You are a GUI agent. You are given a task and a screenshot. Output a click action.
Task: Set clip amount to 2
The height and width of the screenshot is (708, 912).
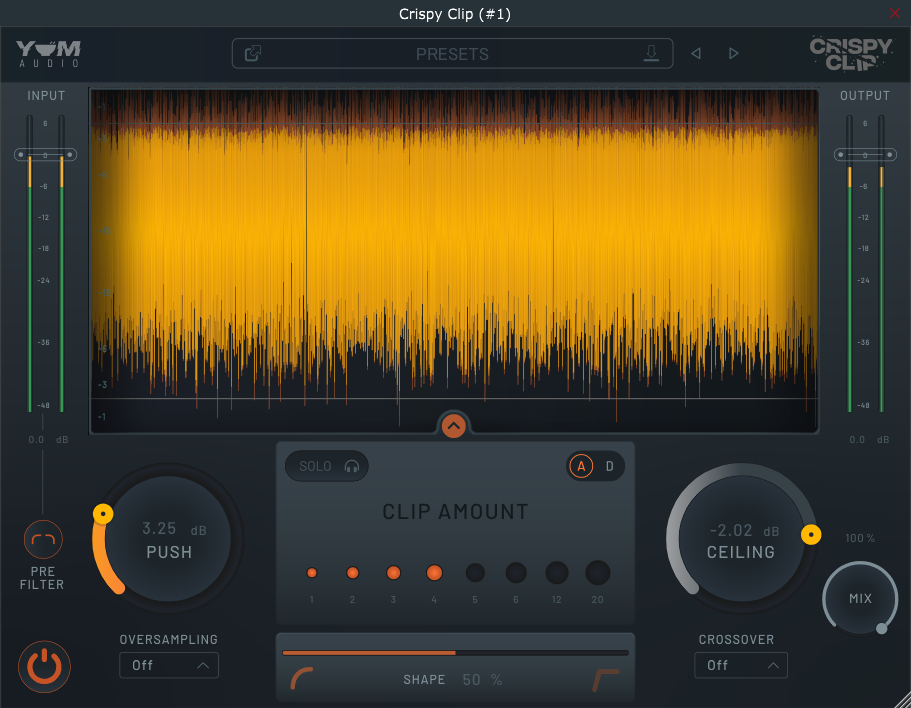(x=352, y=572)
